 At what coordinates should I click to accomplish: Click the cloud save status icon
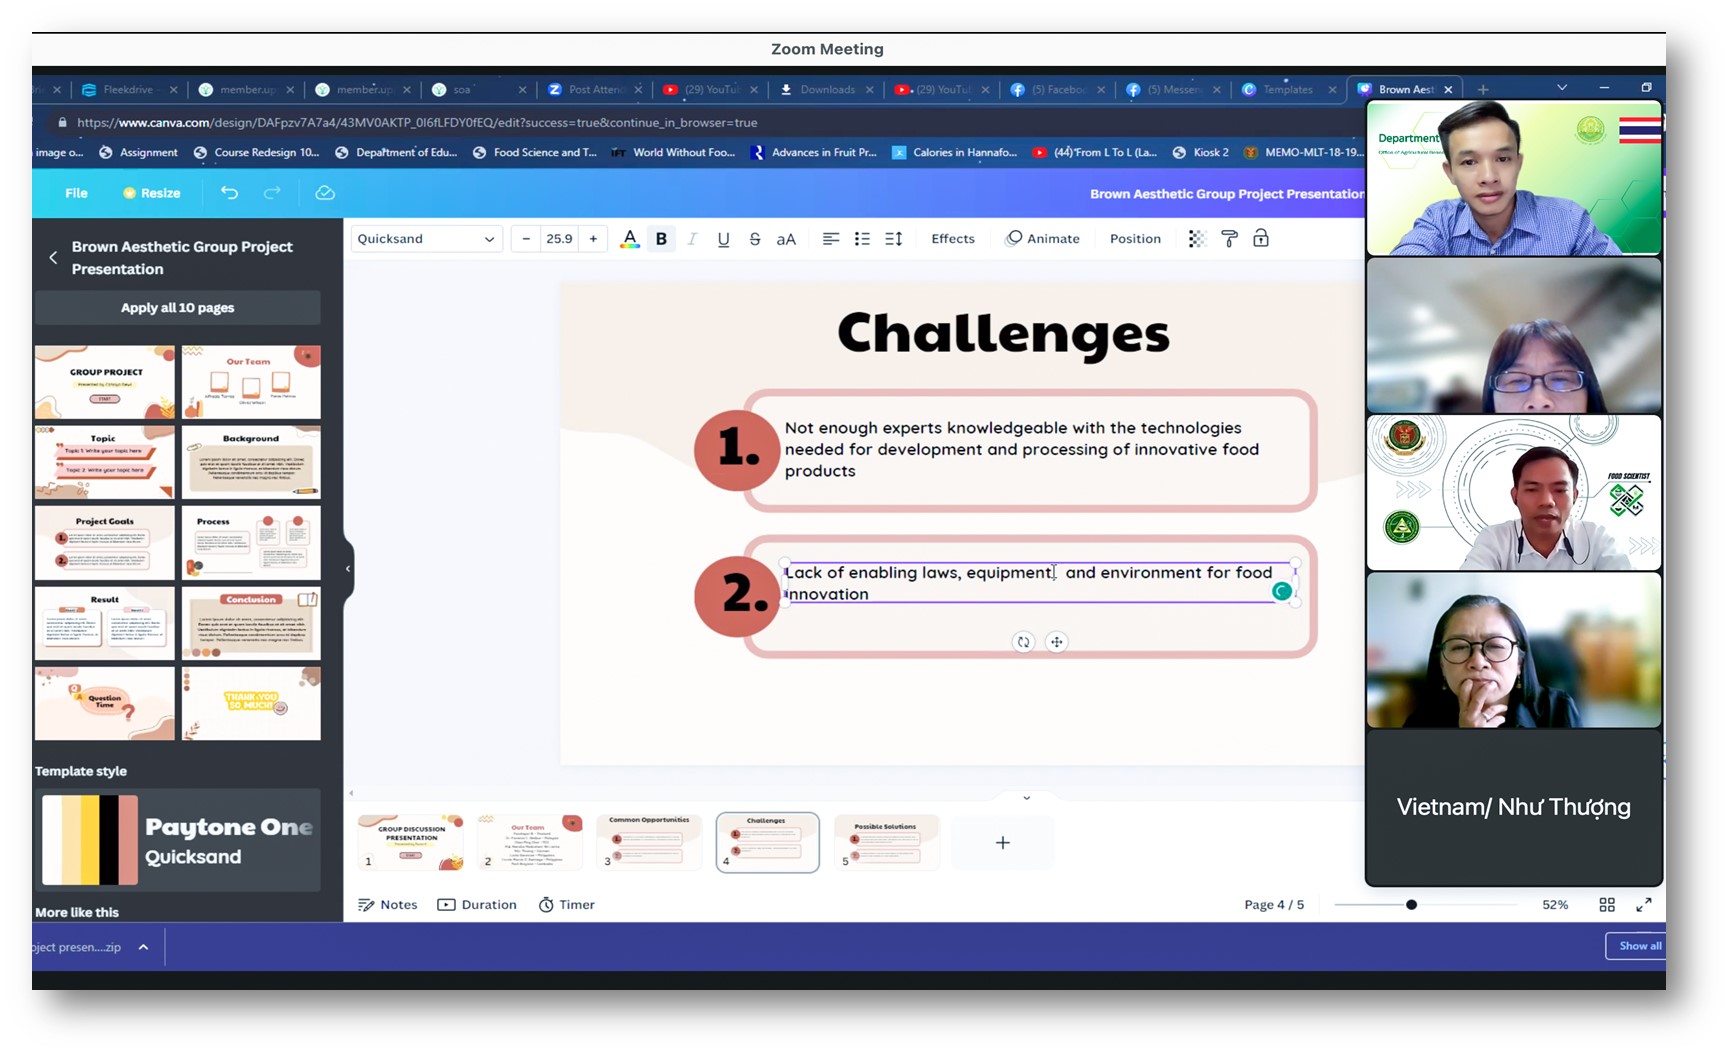tap(325, 193)
